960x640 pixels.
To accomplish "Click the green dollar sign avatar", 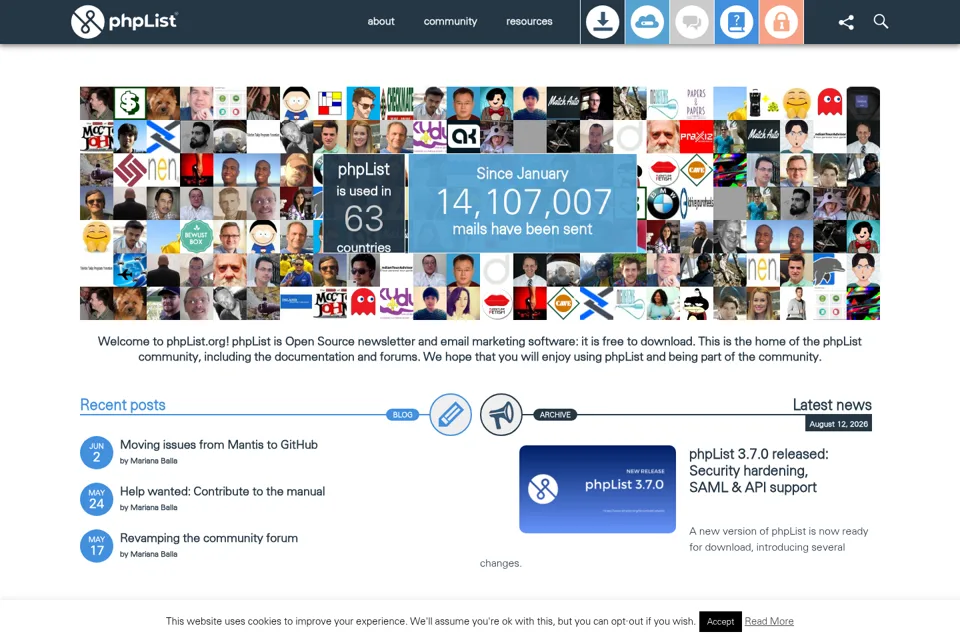I will coord(130,103).
